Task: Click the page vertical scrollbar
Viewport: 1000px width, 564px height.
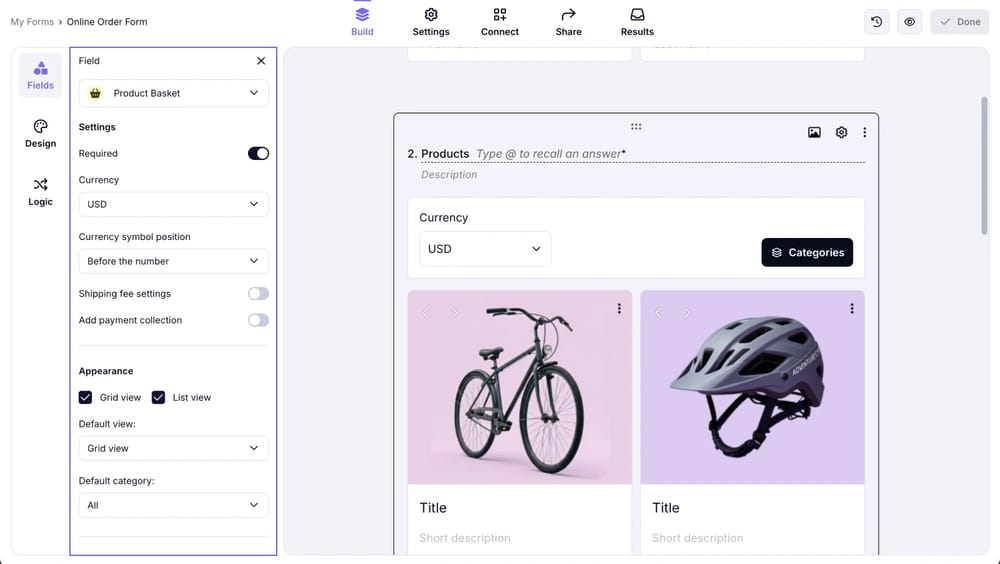Action: [x=984, y=166]
